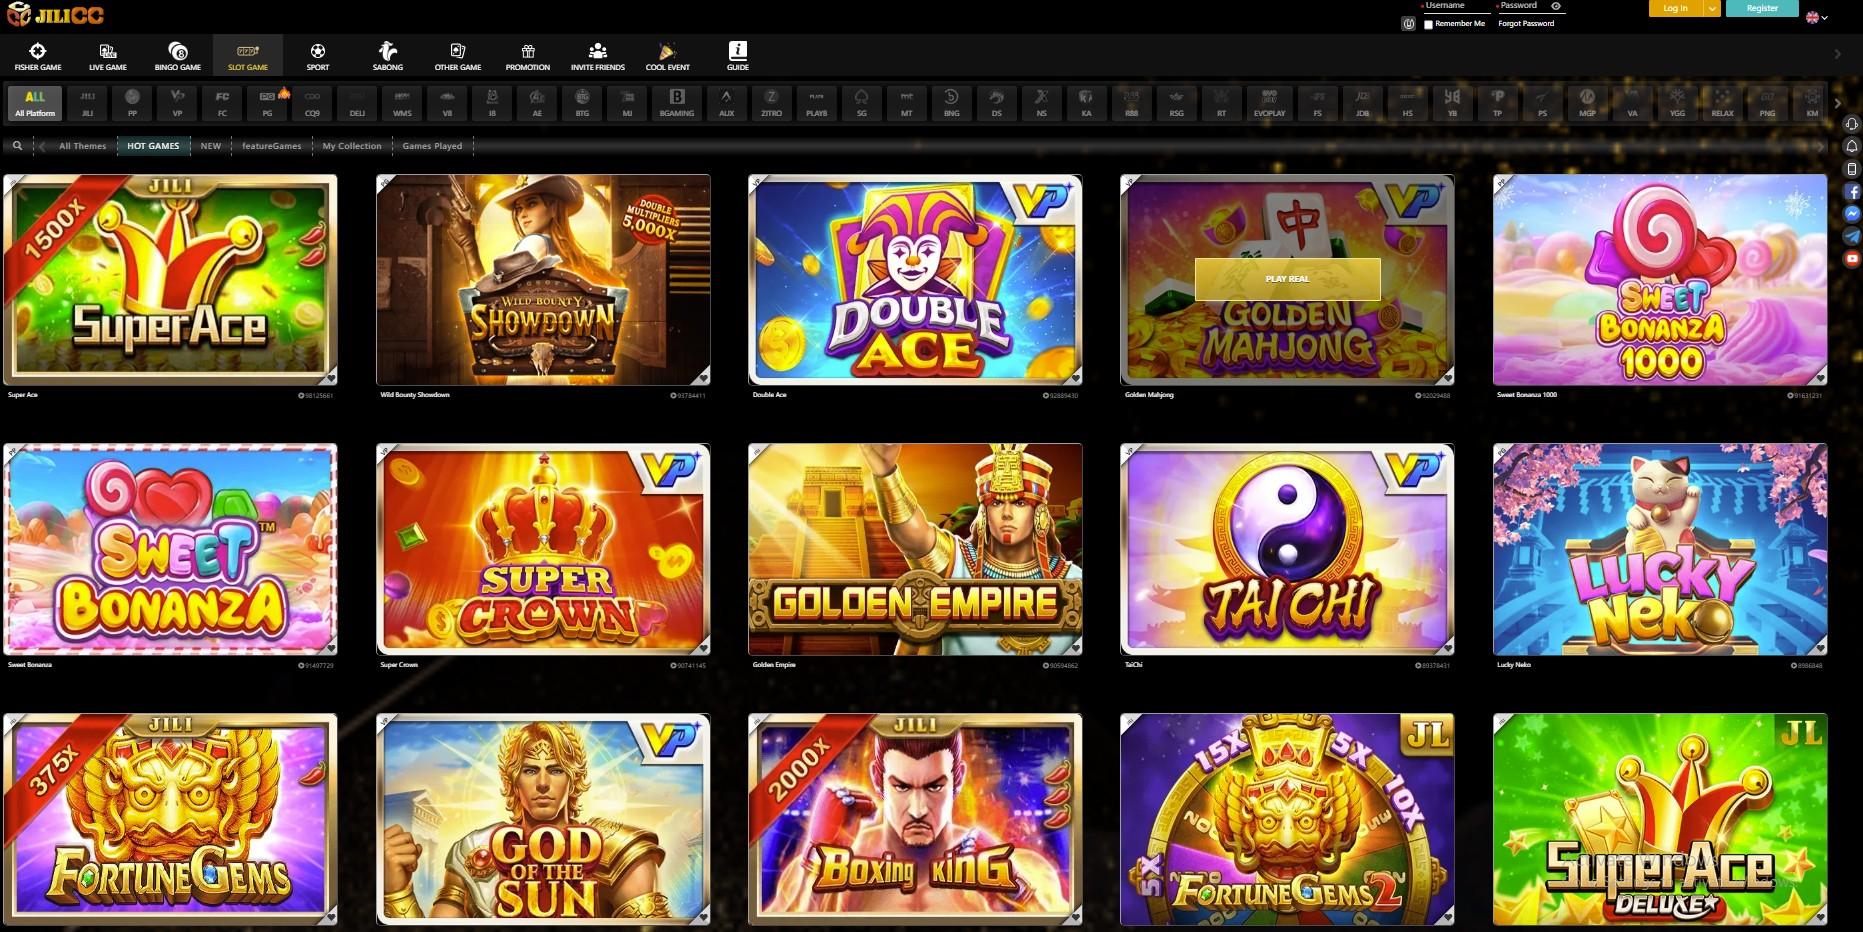Filter slots by ZITRO provider
This screenshot has width=1863, height=932.
coord(771,102)
